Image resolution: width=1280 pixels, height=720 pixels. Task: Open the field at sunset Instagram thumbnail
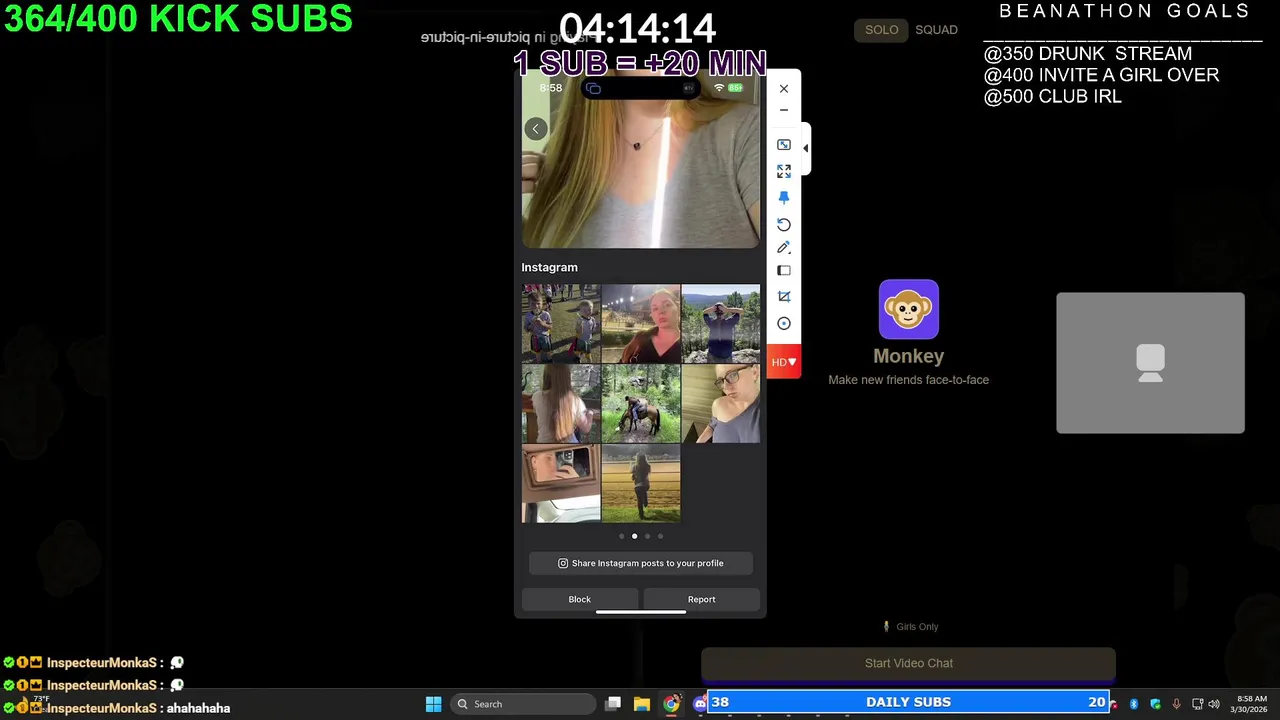[641, 483]
